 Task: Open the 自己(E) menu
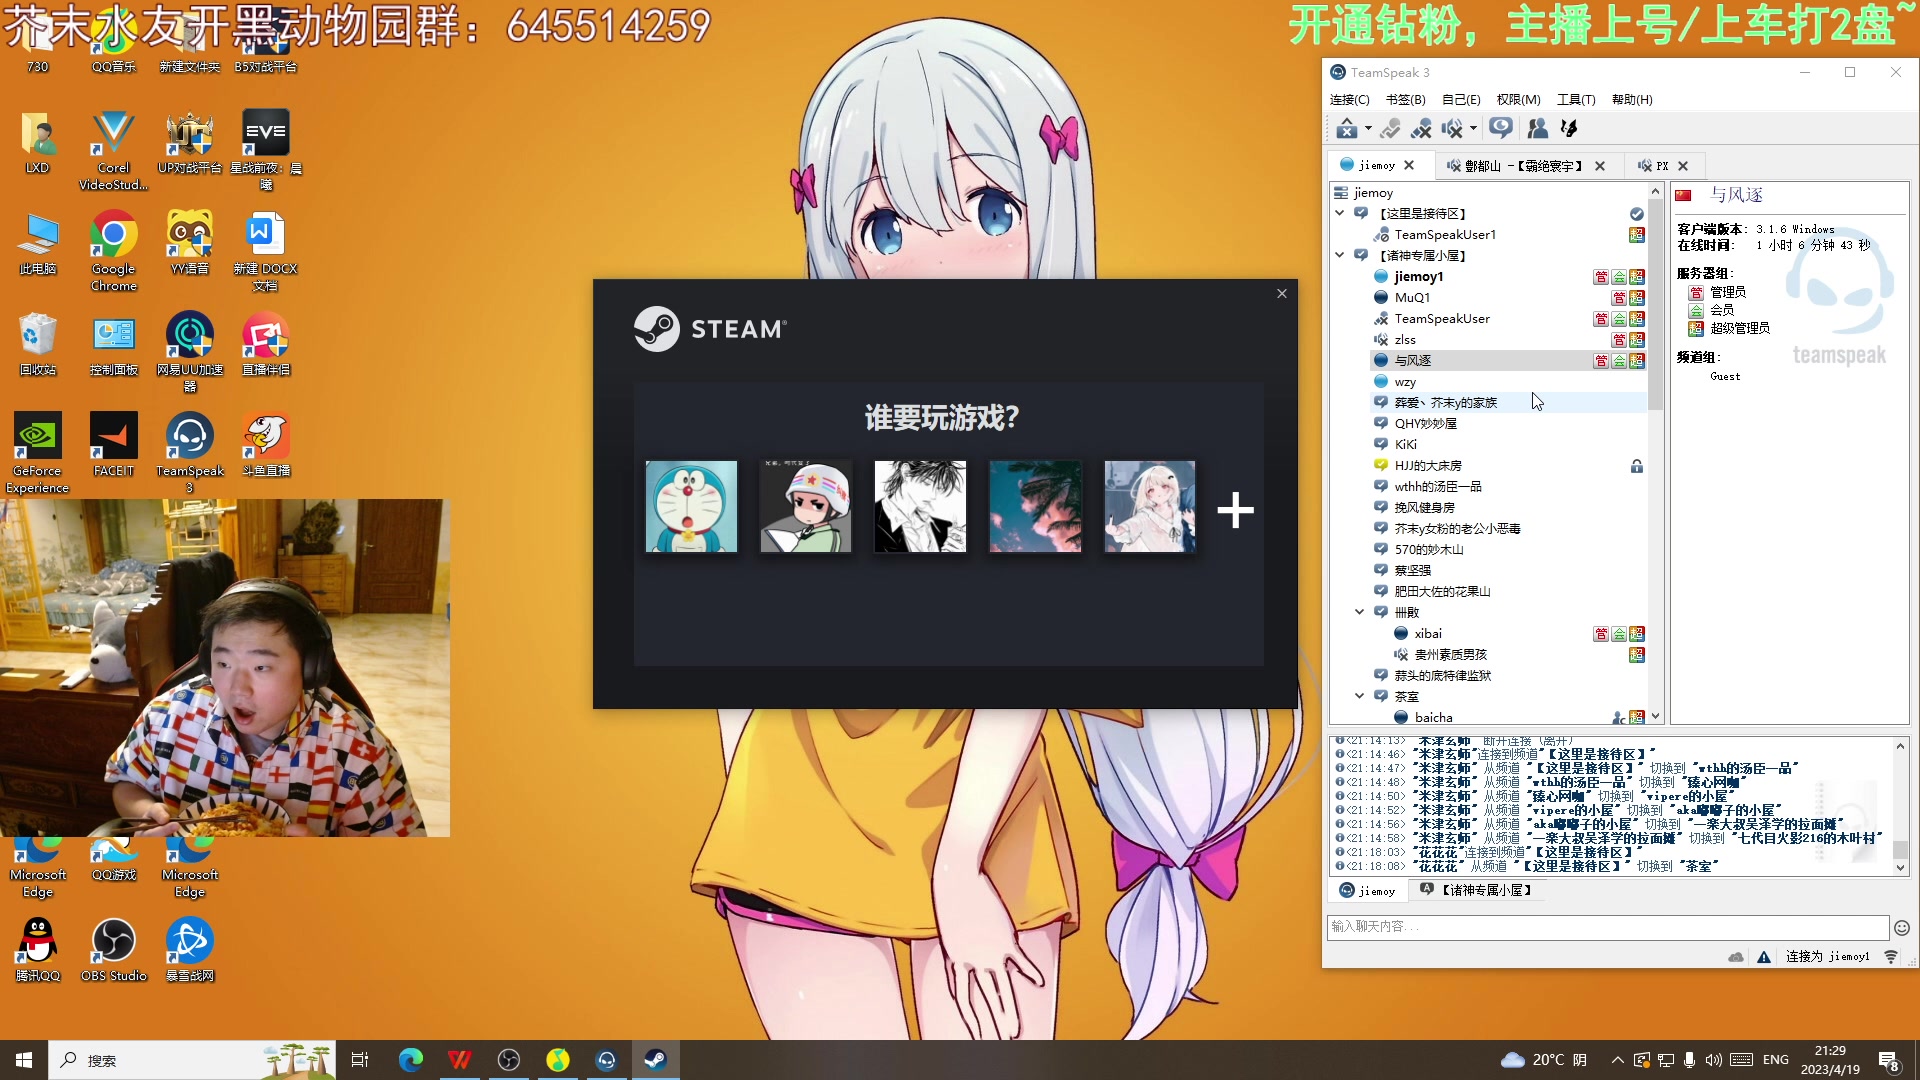(1461, 99)
